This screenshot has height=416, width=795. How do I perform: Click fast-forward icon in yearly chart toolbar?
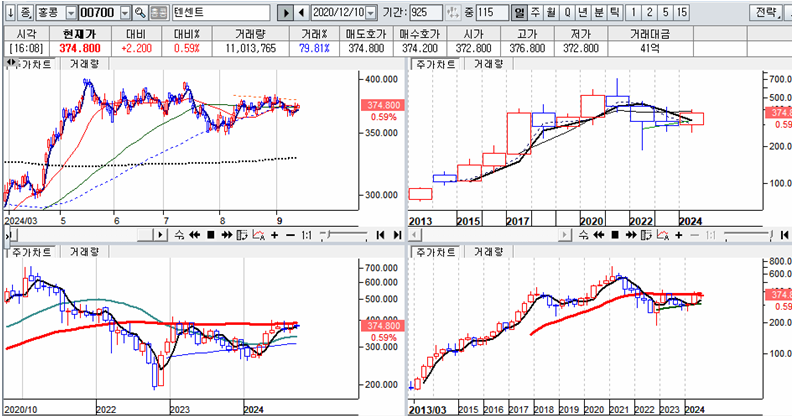point(631,235)
